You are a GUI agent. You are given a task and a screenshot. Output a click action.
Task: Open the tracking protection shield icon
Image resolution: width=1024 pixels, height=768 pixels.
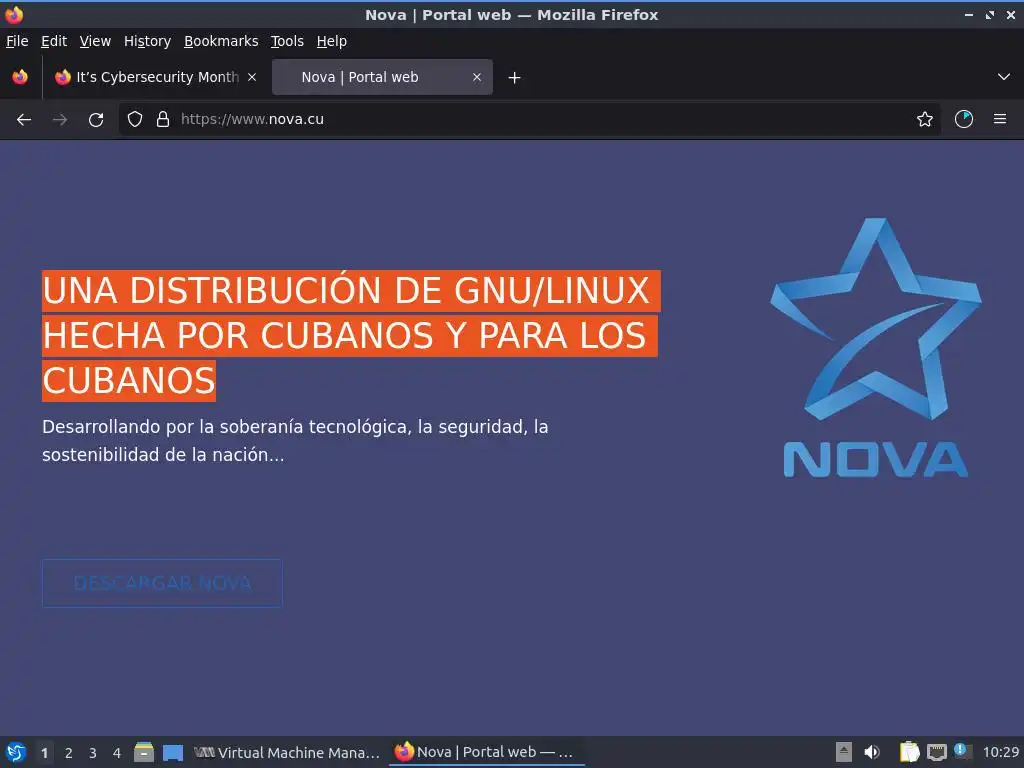[x=135, y=120]
